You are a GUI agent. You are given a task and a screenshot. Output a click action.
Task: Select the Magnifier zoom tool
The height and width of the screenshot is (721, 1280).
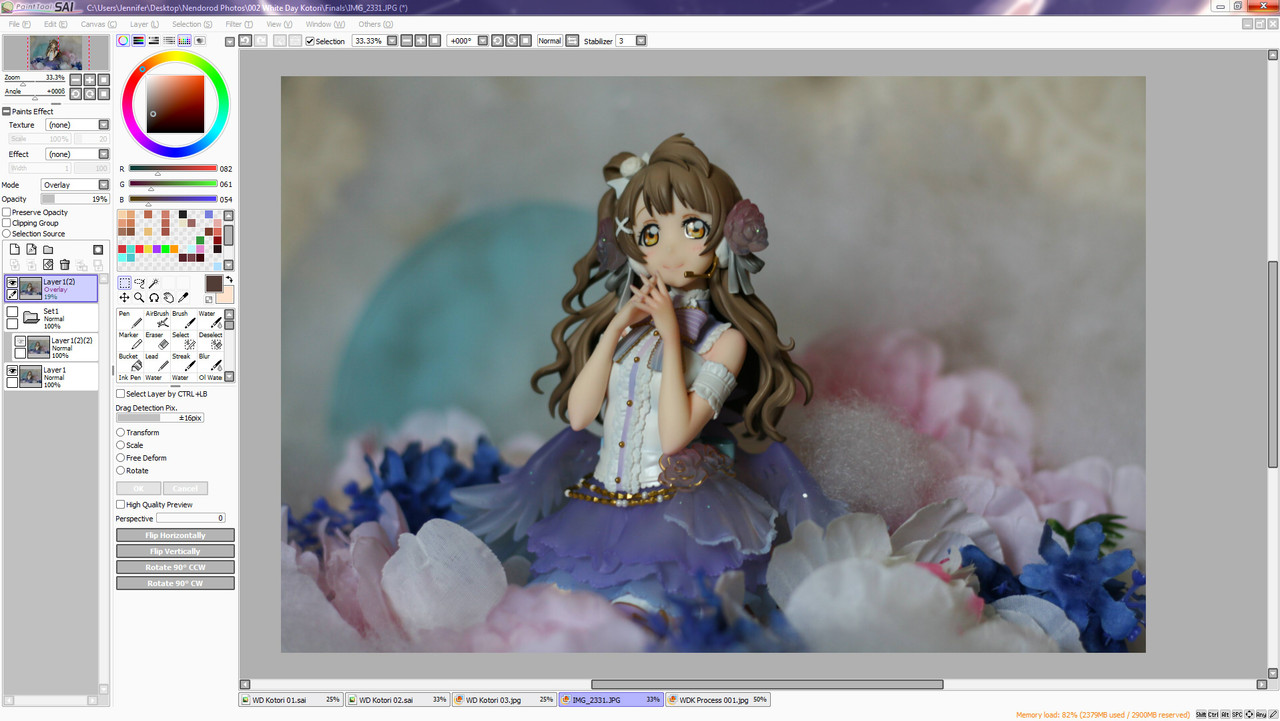coord(138,297)
